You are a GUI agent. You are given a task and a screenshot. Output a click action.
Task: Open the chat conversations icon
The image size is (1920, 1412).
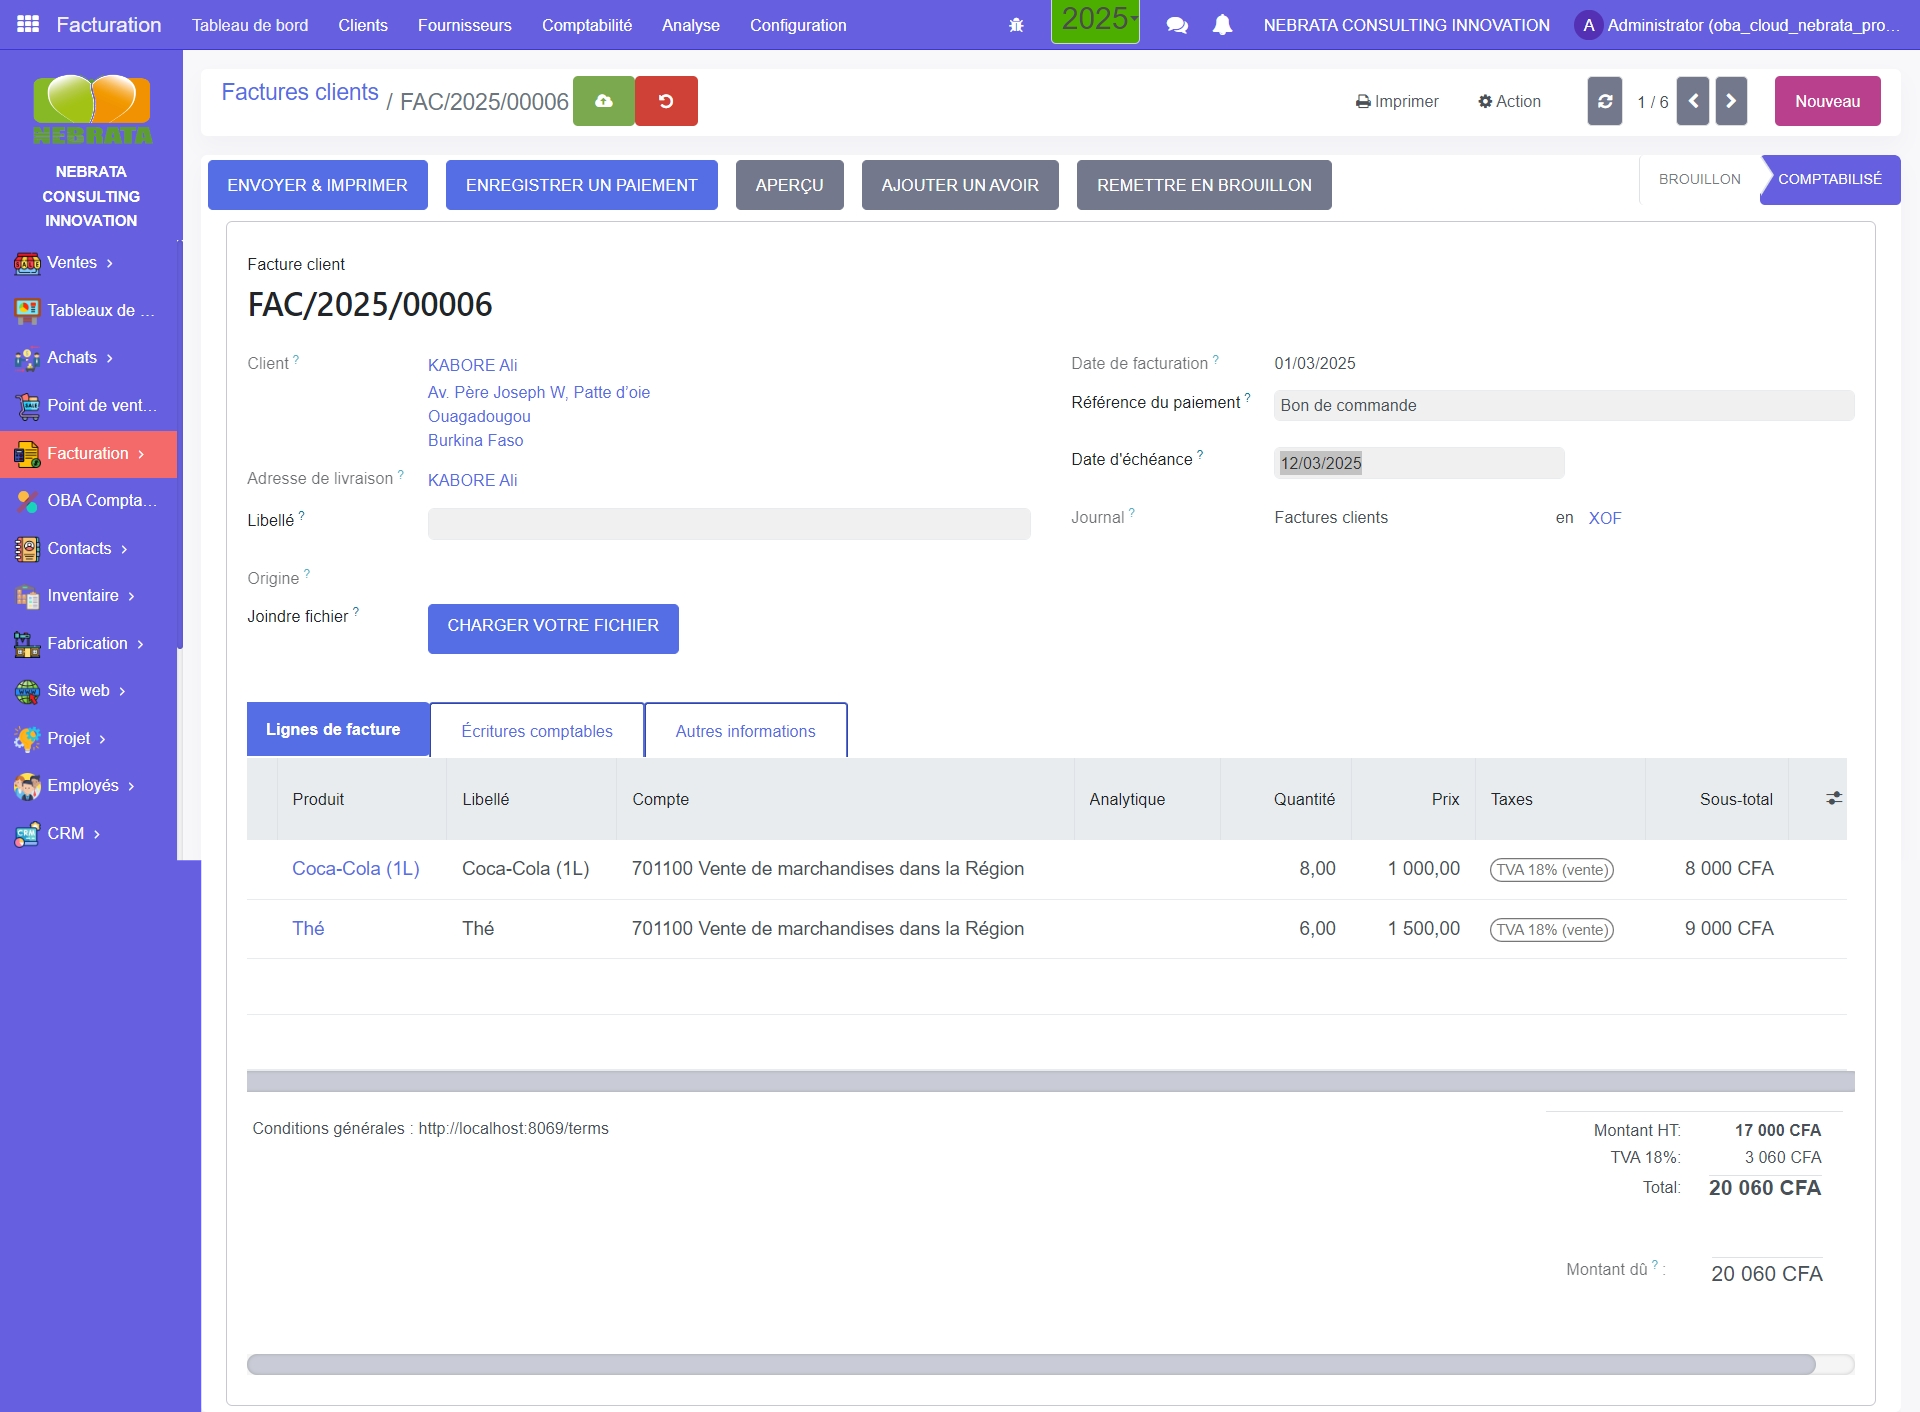click(1177, 25)
